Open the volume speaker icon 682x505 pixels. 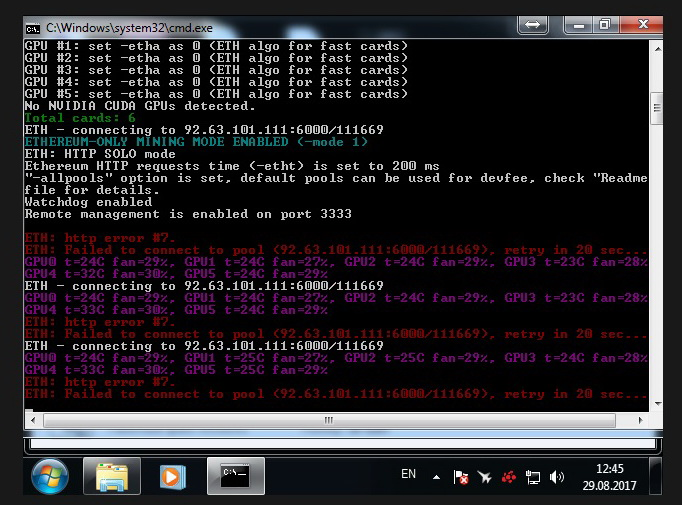(x=557, y=478)
